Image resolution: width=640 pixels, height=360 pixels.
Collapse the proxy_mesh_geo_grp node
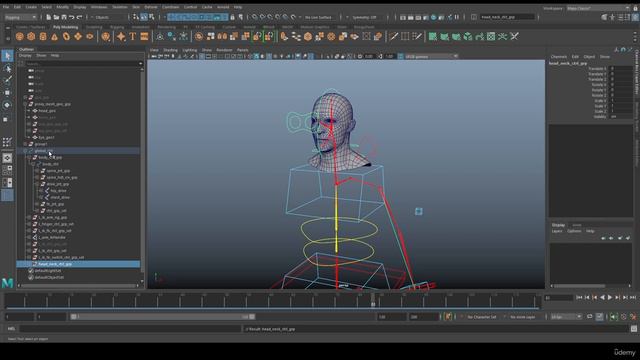(25, 104)
